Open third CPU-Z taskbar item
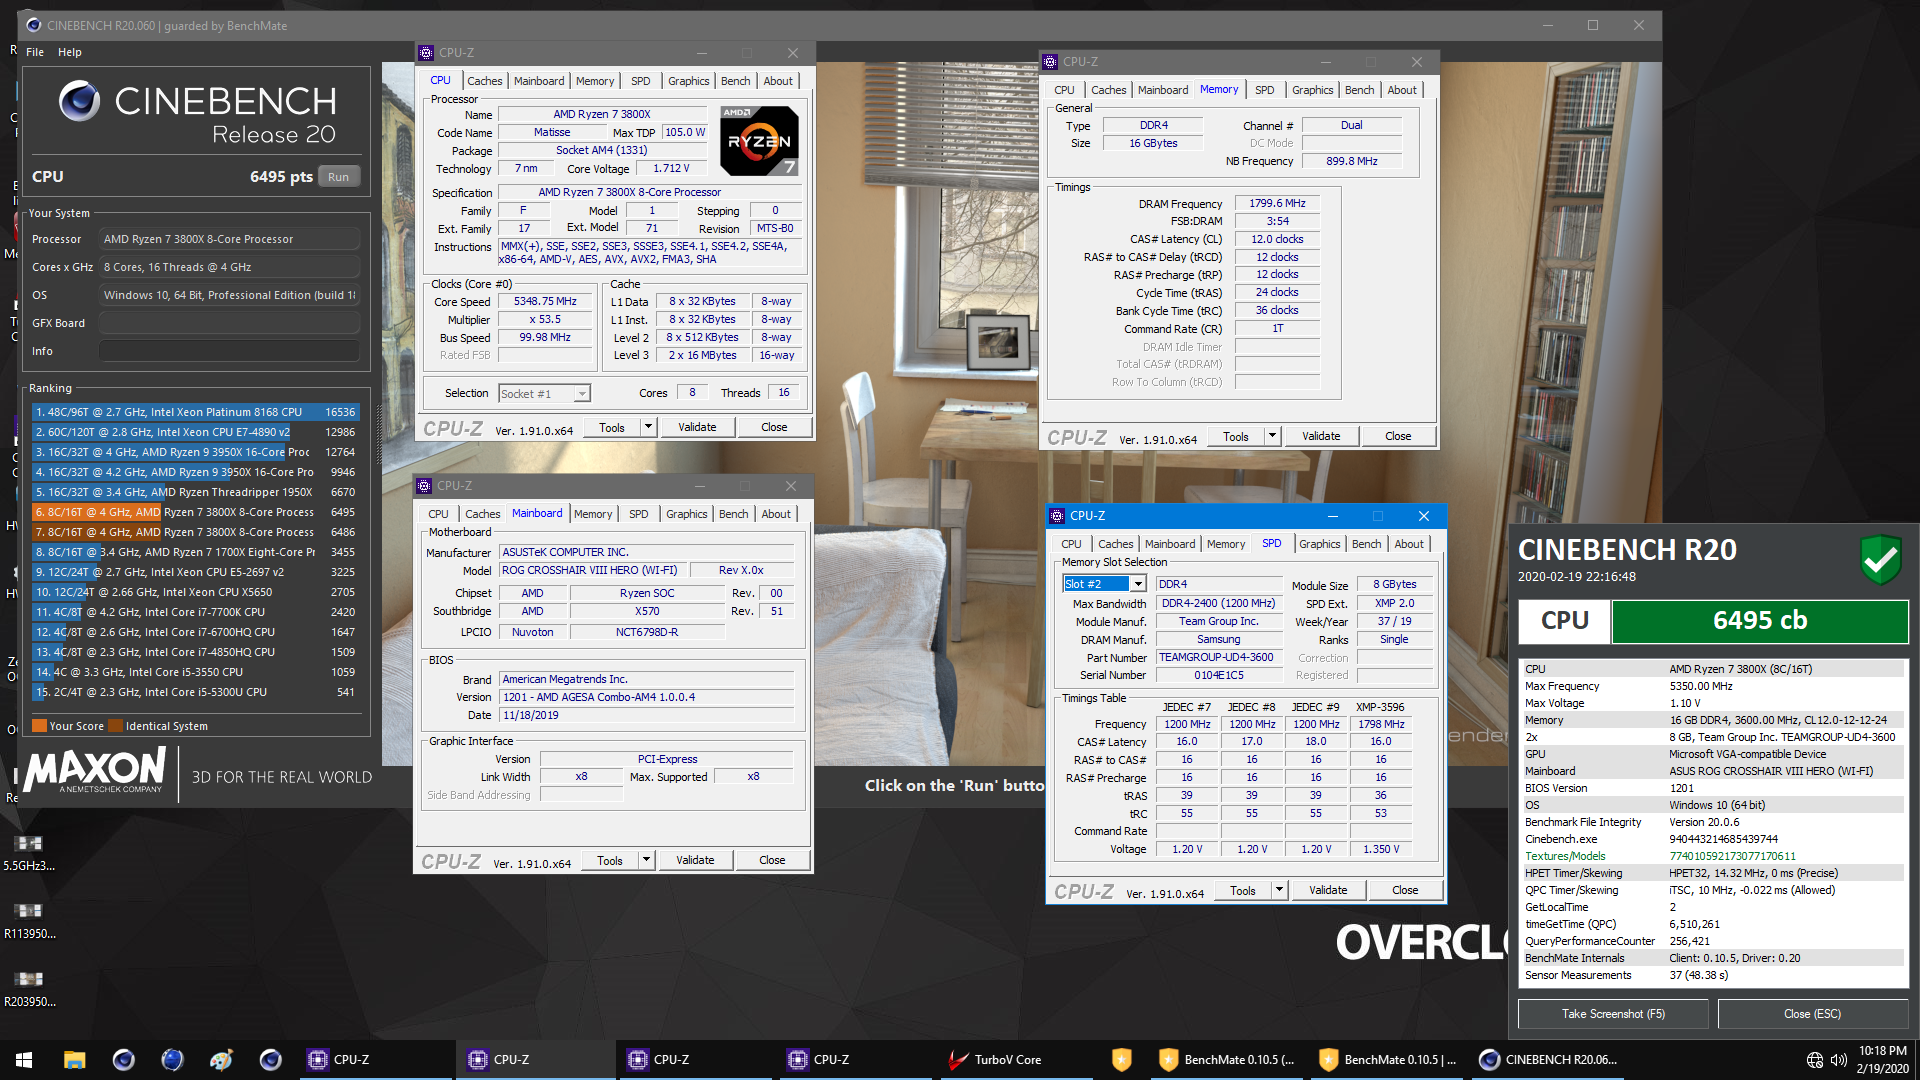 point(697,1060)
